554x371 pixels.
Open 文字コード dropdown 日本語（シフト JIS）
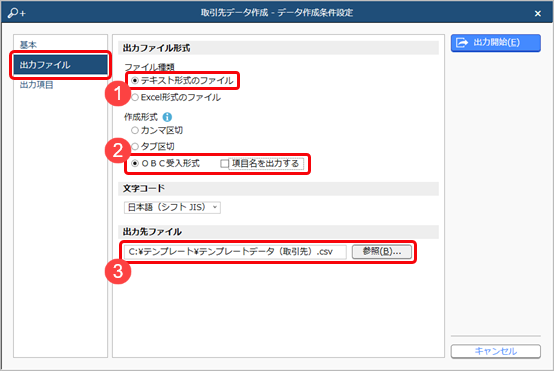[172, 207]
